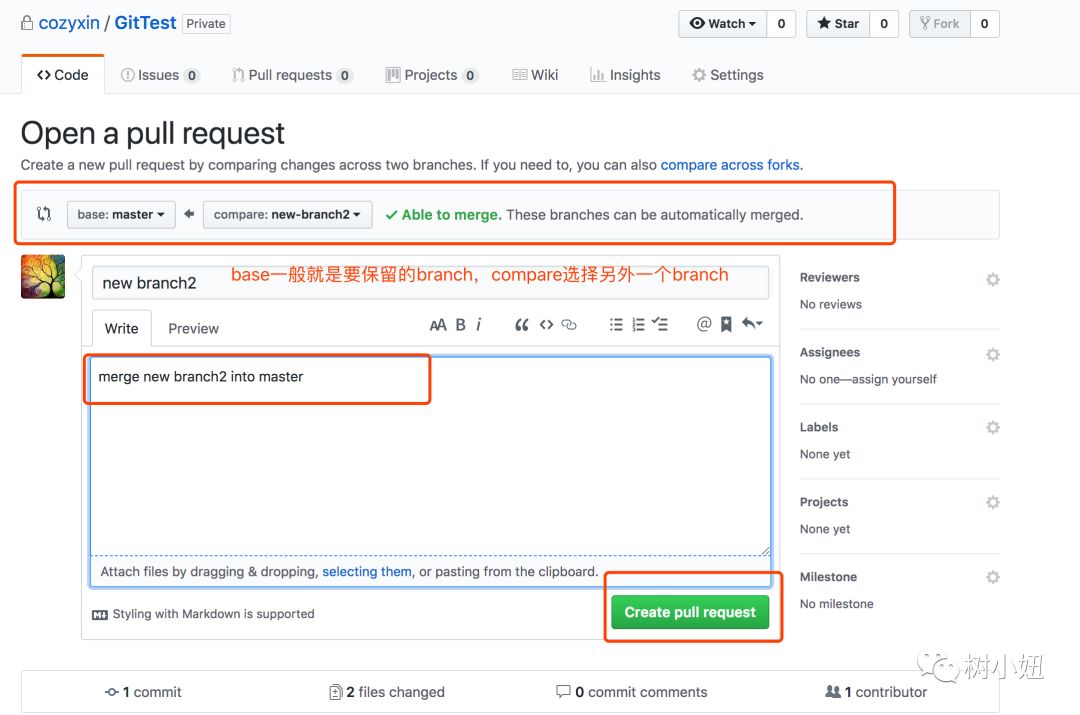Click the Reviewers gear icon
The height and width of the screenshot is (715, 1080).
coord(993,279)
